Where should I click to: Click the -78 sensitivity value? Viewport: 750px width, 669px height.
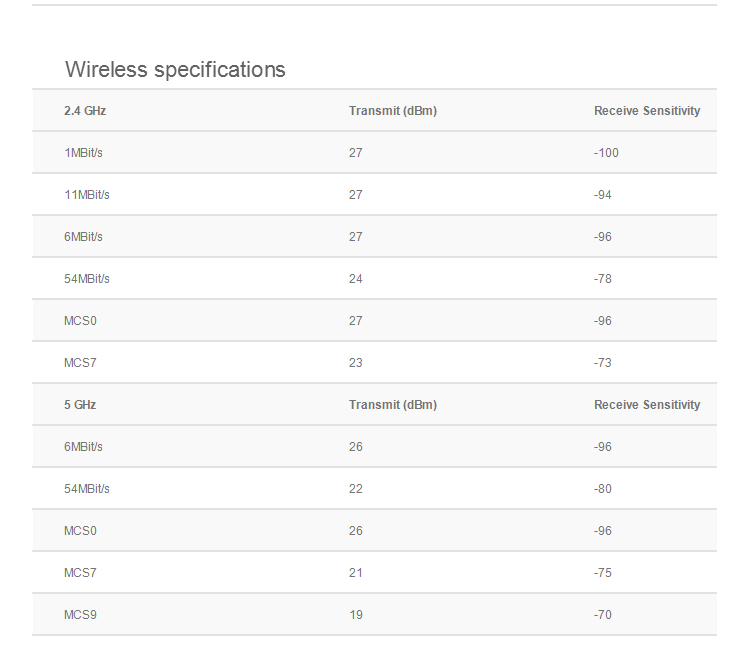click(603, 279)
